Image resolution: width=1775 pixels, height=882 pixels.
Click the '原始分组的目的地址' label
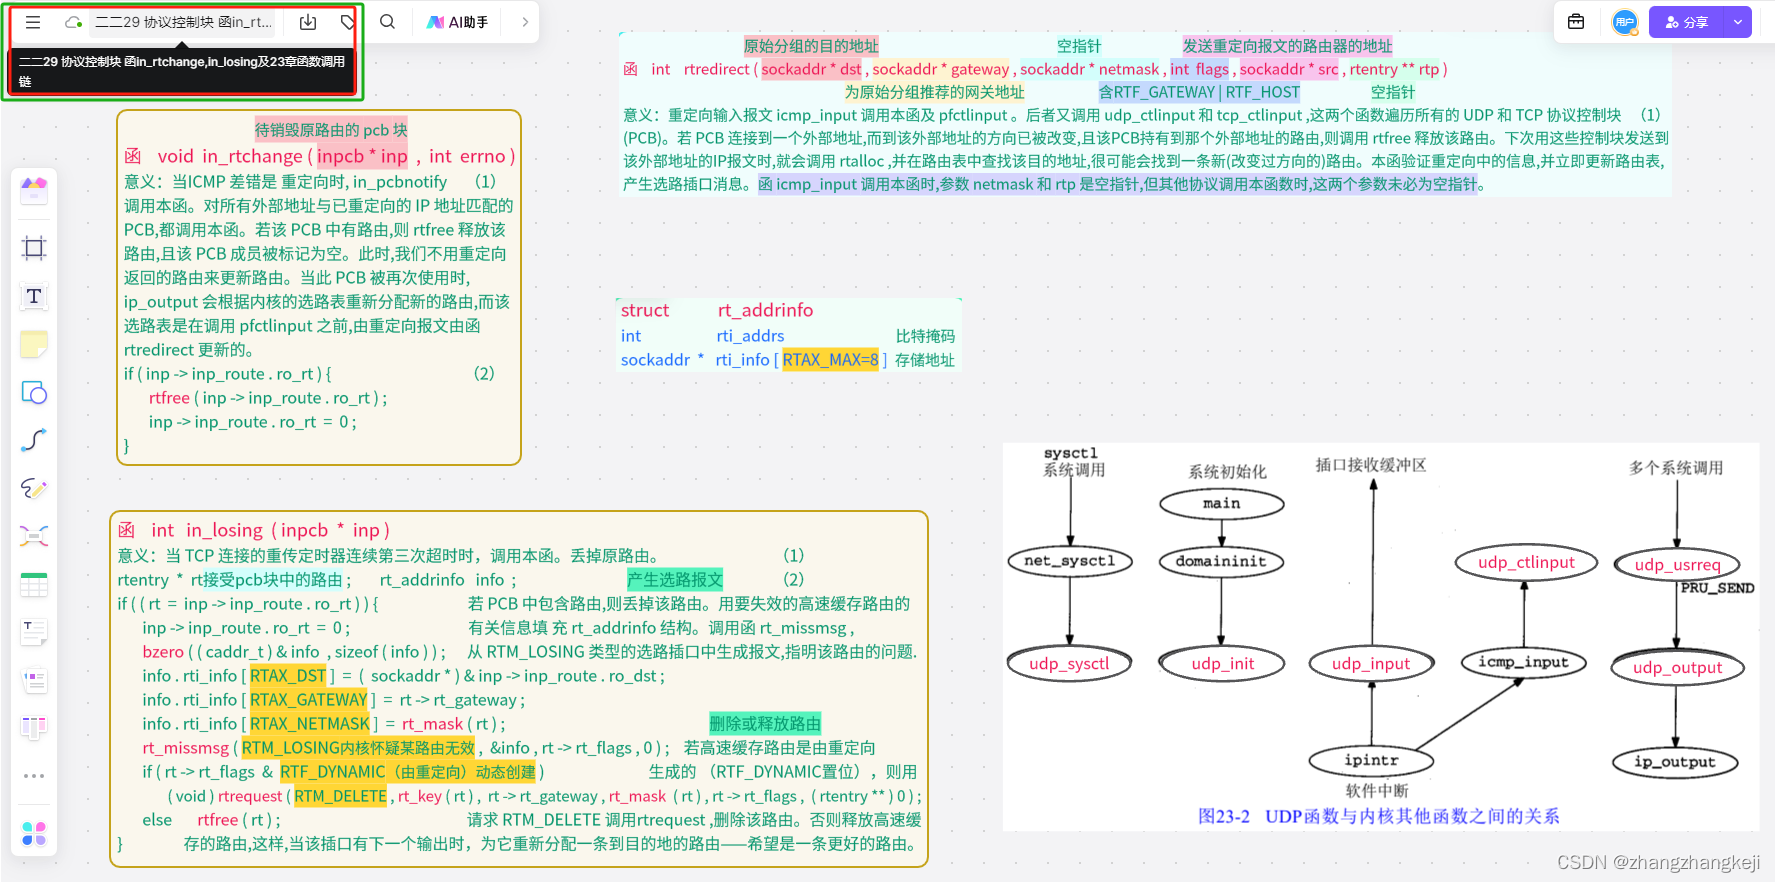(x=811, y=46)
